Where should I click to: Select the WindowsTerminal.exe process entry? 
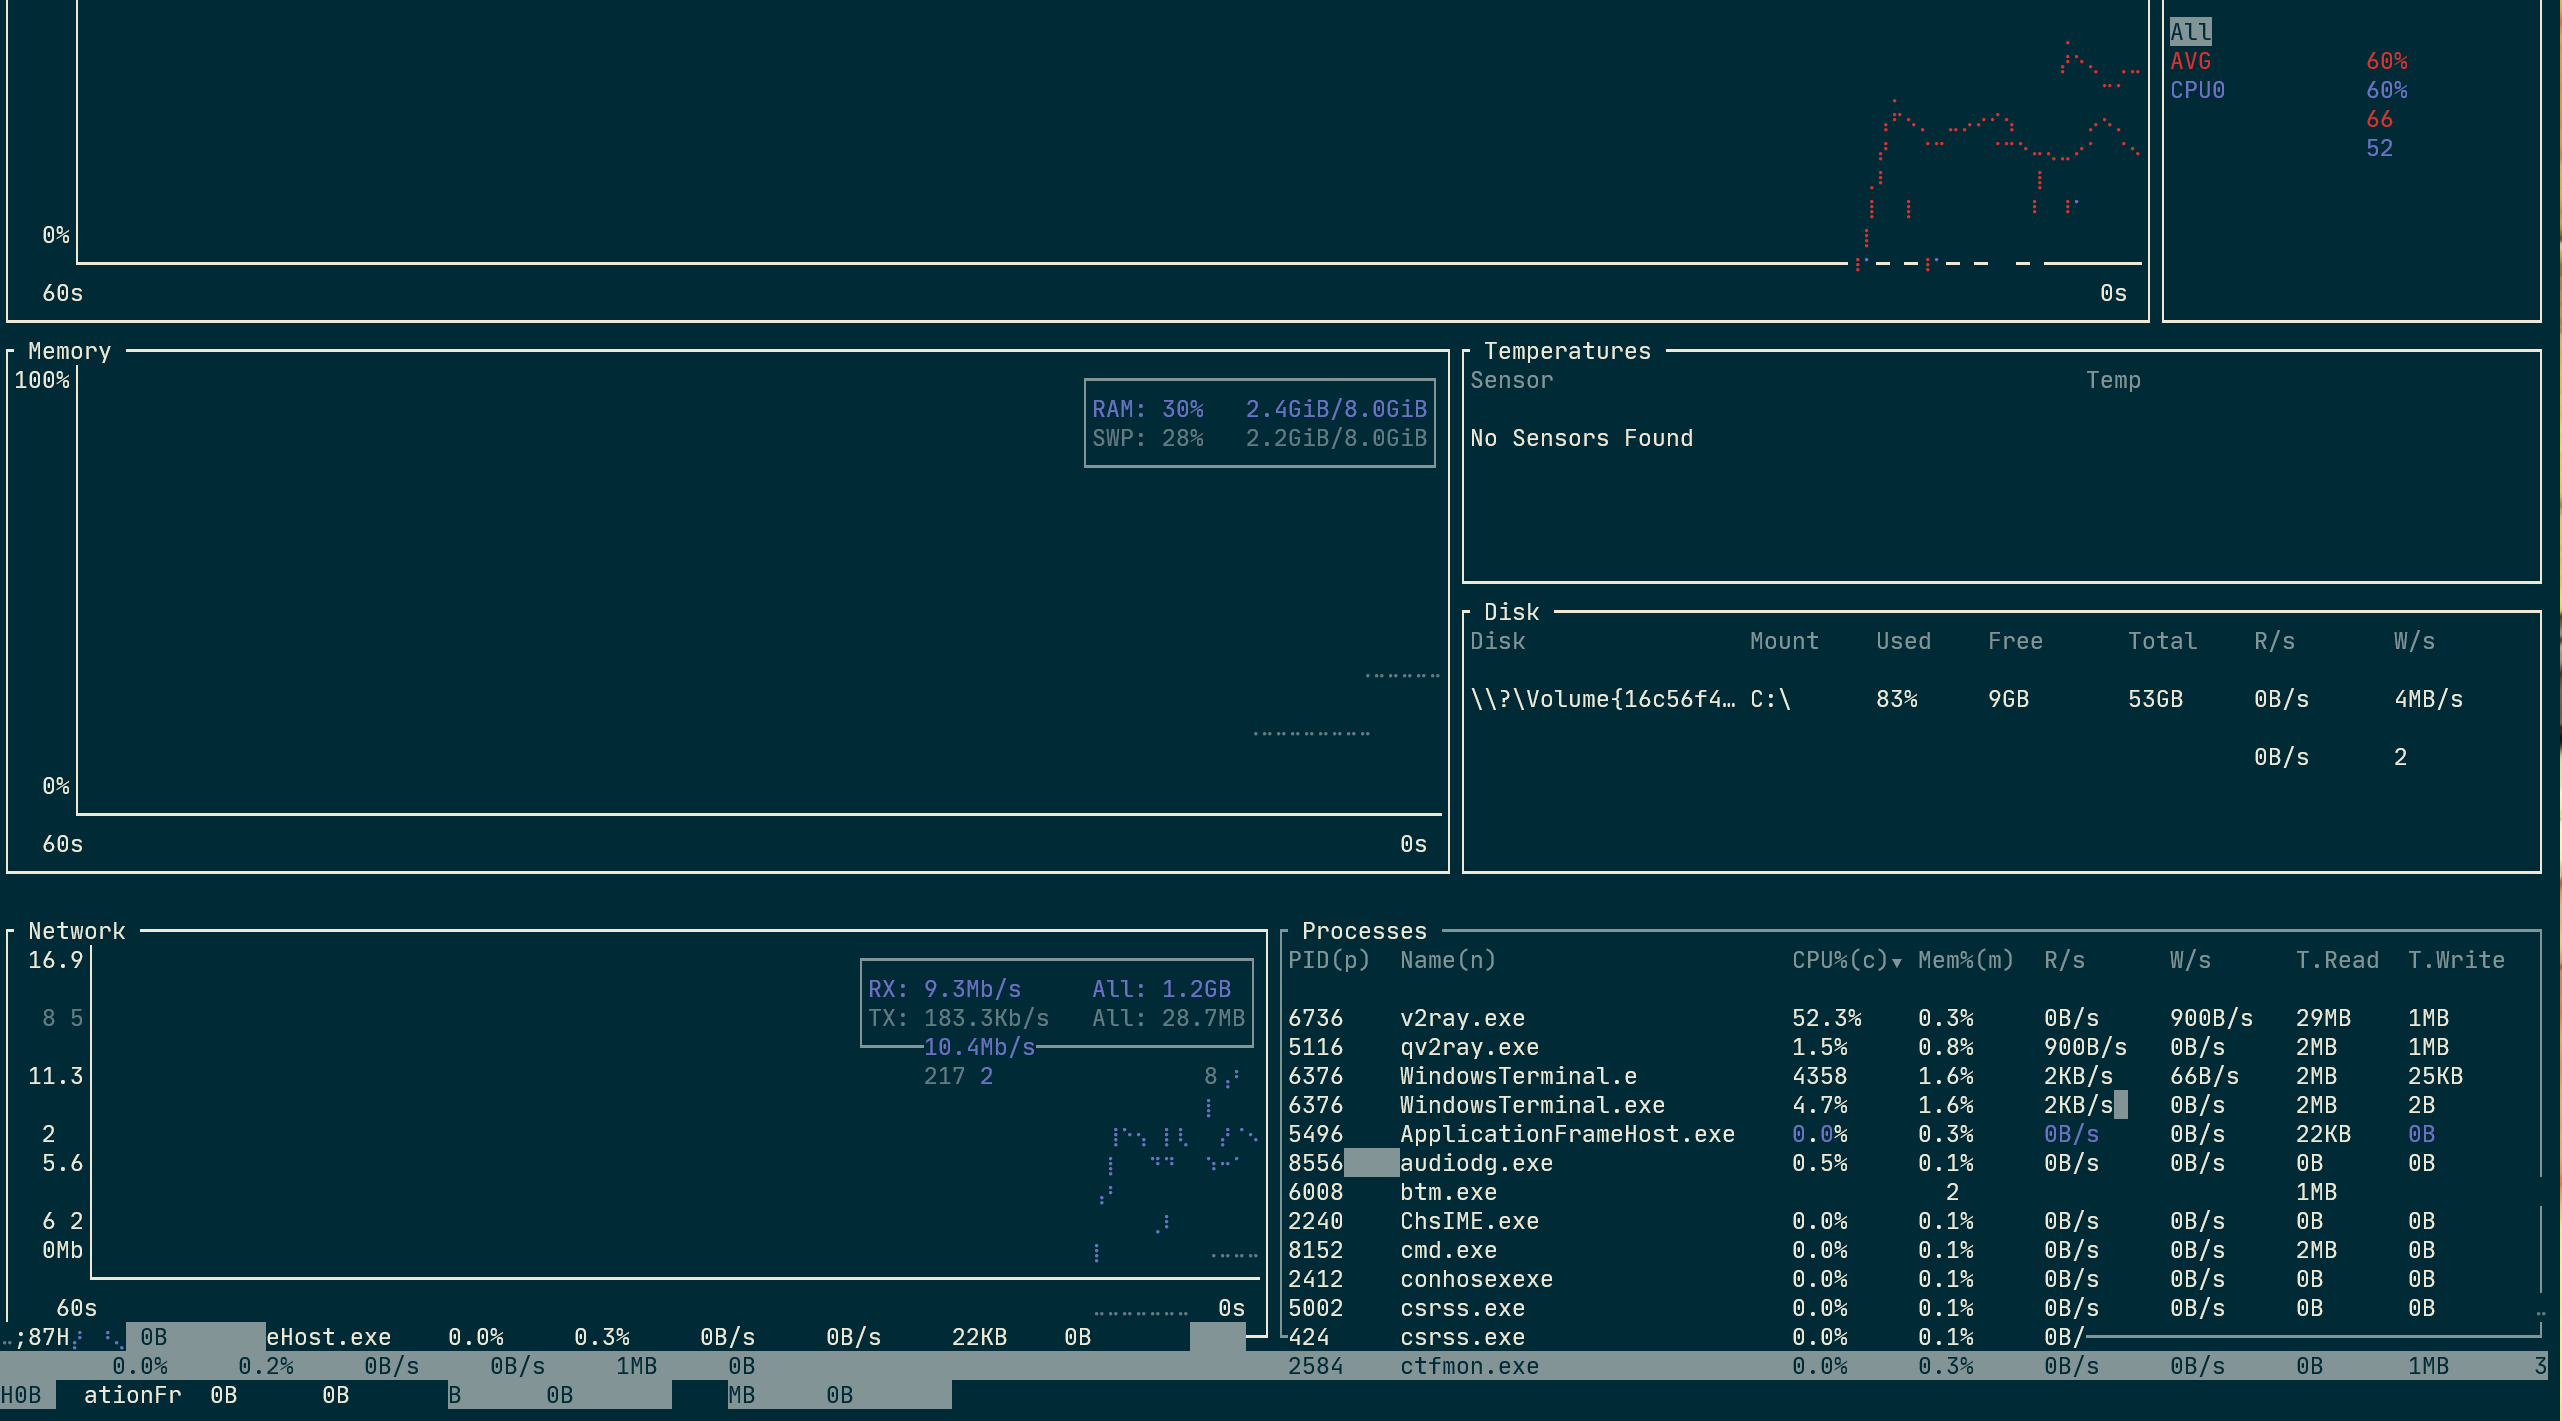(x=1532, y=1105)
